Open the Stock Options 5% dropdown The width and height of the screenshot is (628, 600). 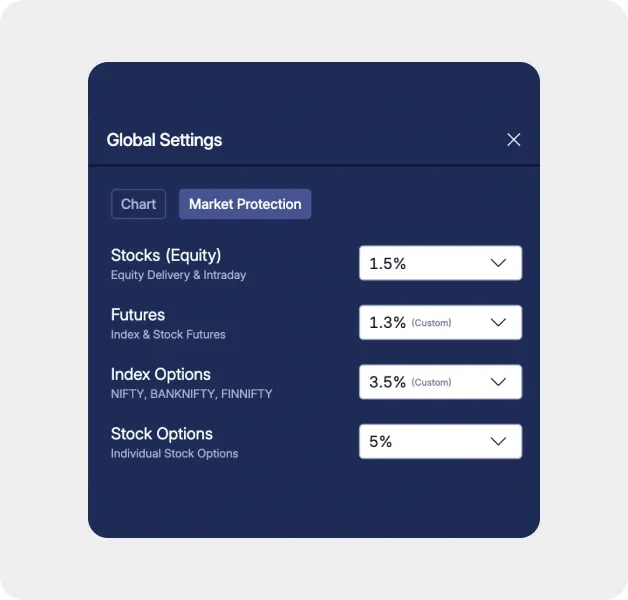(x=441, y=441)
